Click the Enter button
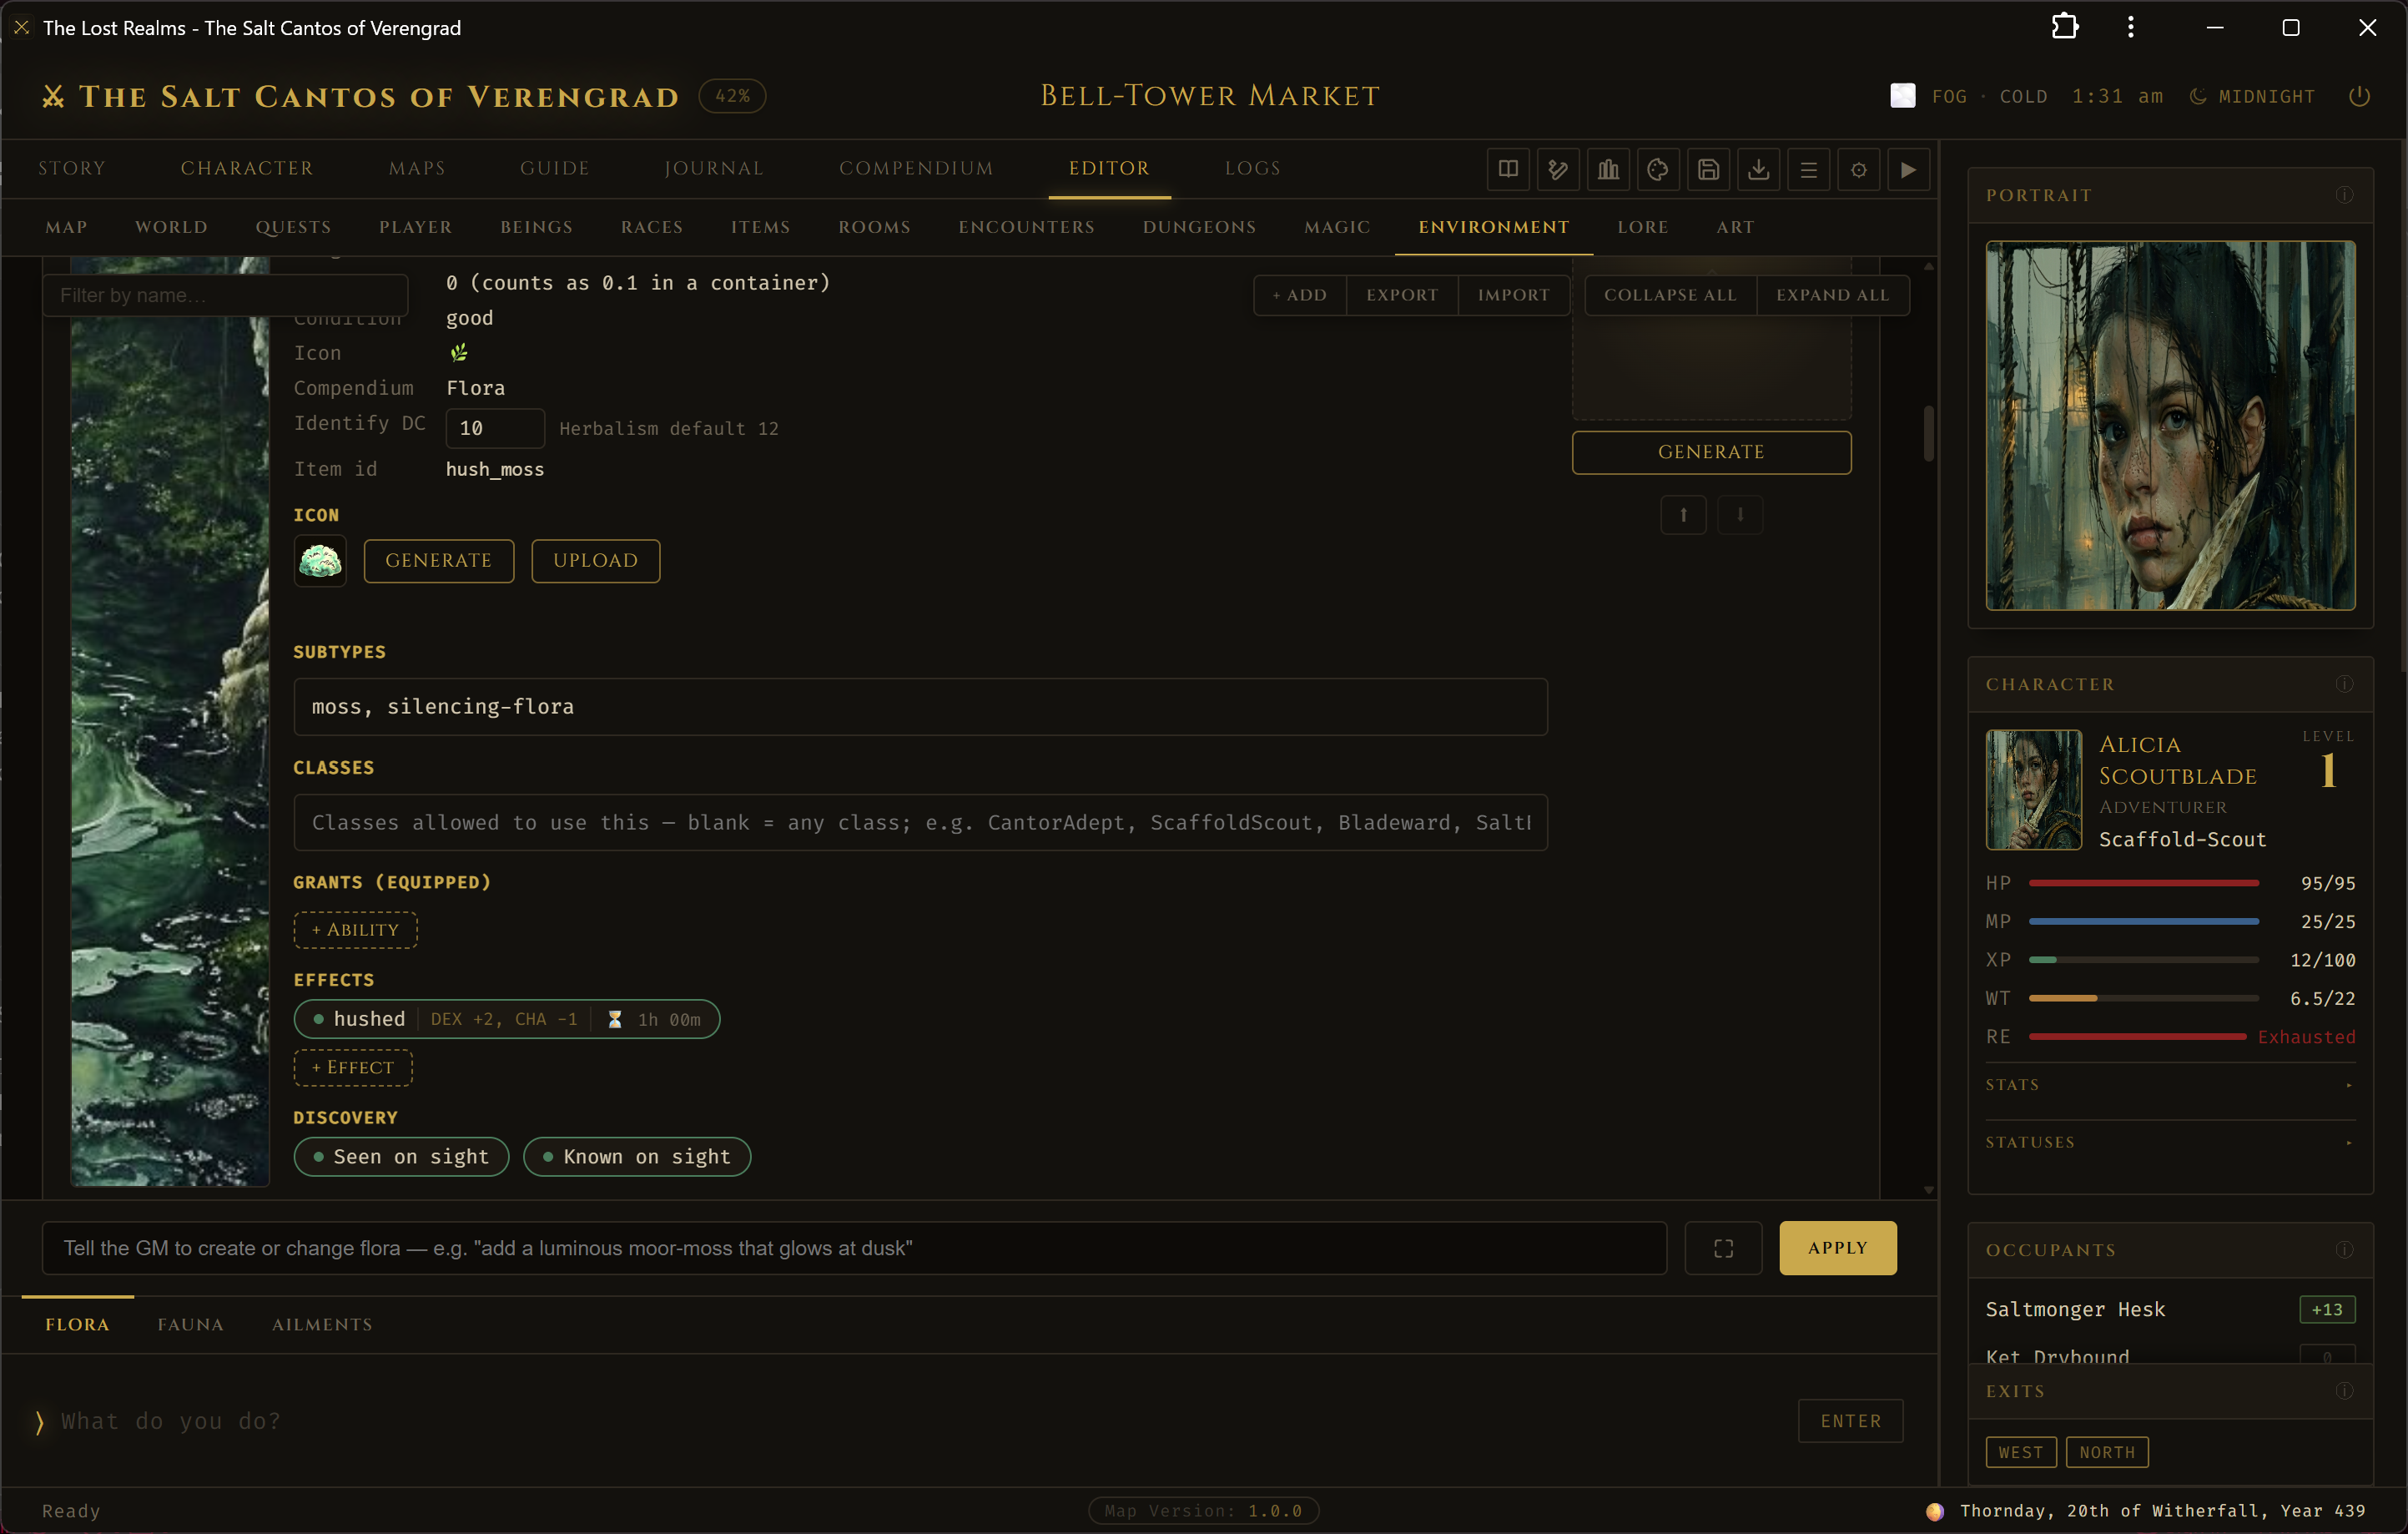This screenshot has height=1534, width=2408. click(1850, 1421)
